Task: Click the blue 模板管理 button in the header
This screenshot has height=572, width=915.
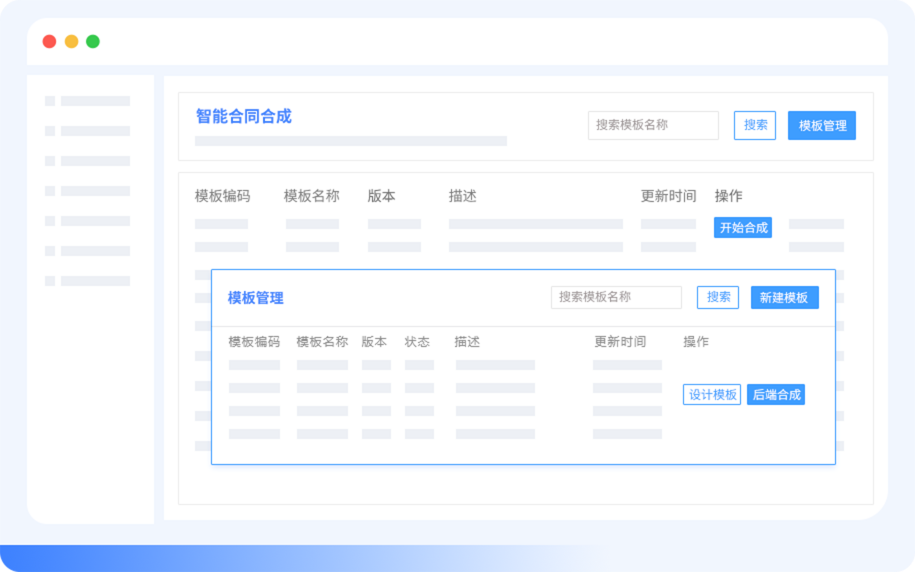Action: pos(821,126)
